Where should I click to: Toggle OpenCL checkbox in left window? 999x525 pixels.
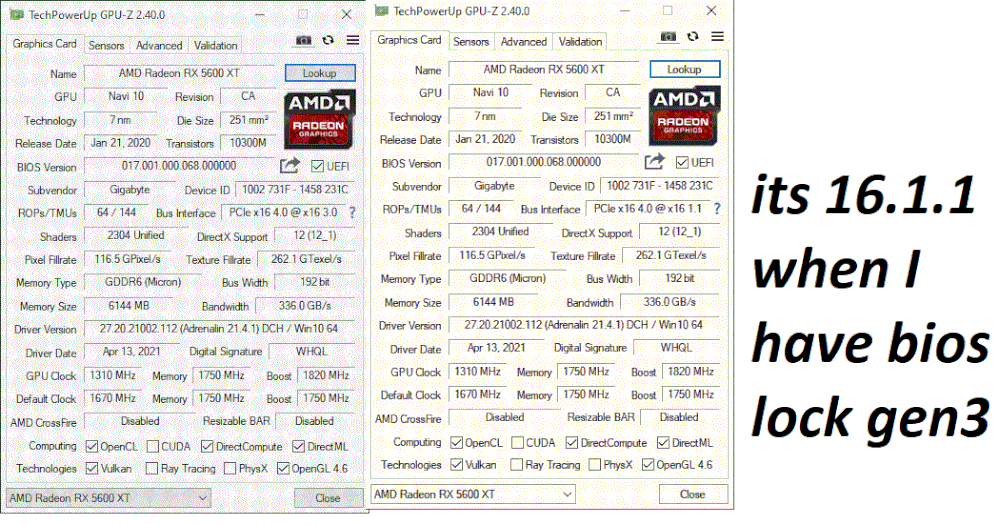[x=92, y=447]
